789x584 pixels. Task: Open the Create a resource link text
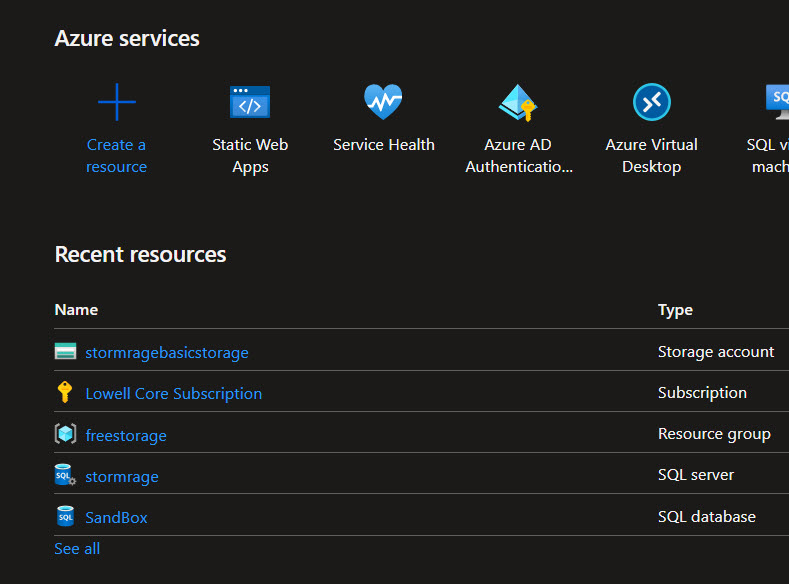pyautogui.click(x=116, y=155)
